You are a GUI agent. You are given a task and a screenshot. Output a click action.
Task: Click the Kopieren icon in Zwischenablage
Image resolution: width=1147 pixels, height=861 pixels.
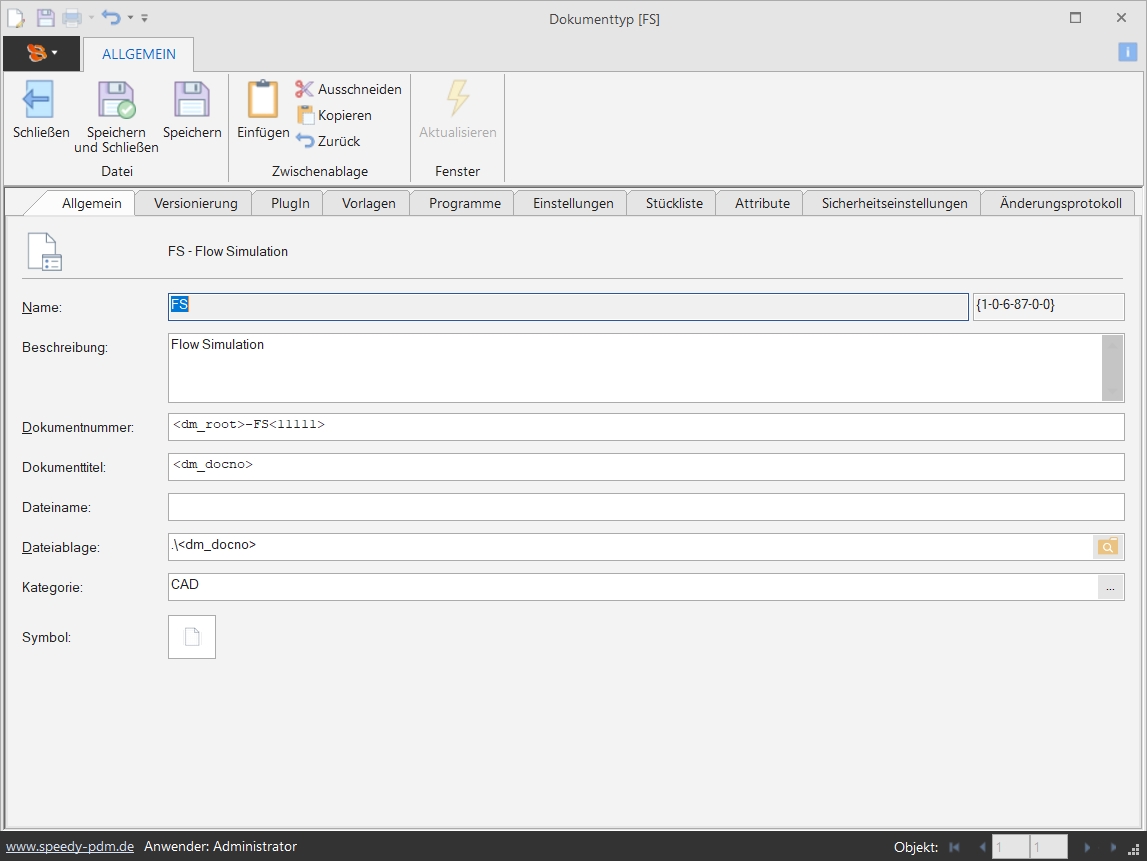click(x=305, y=115)
